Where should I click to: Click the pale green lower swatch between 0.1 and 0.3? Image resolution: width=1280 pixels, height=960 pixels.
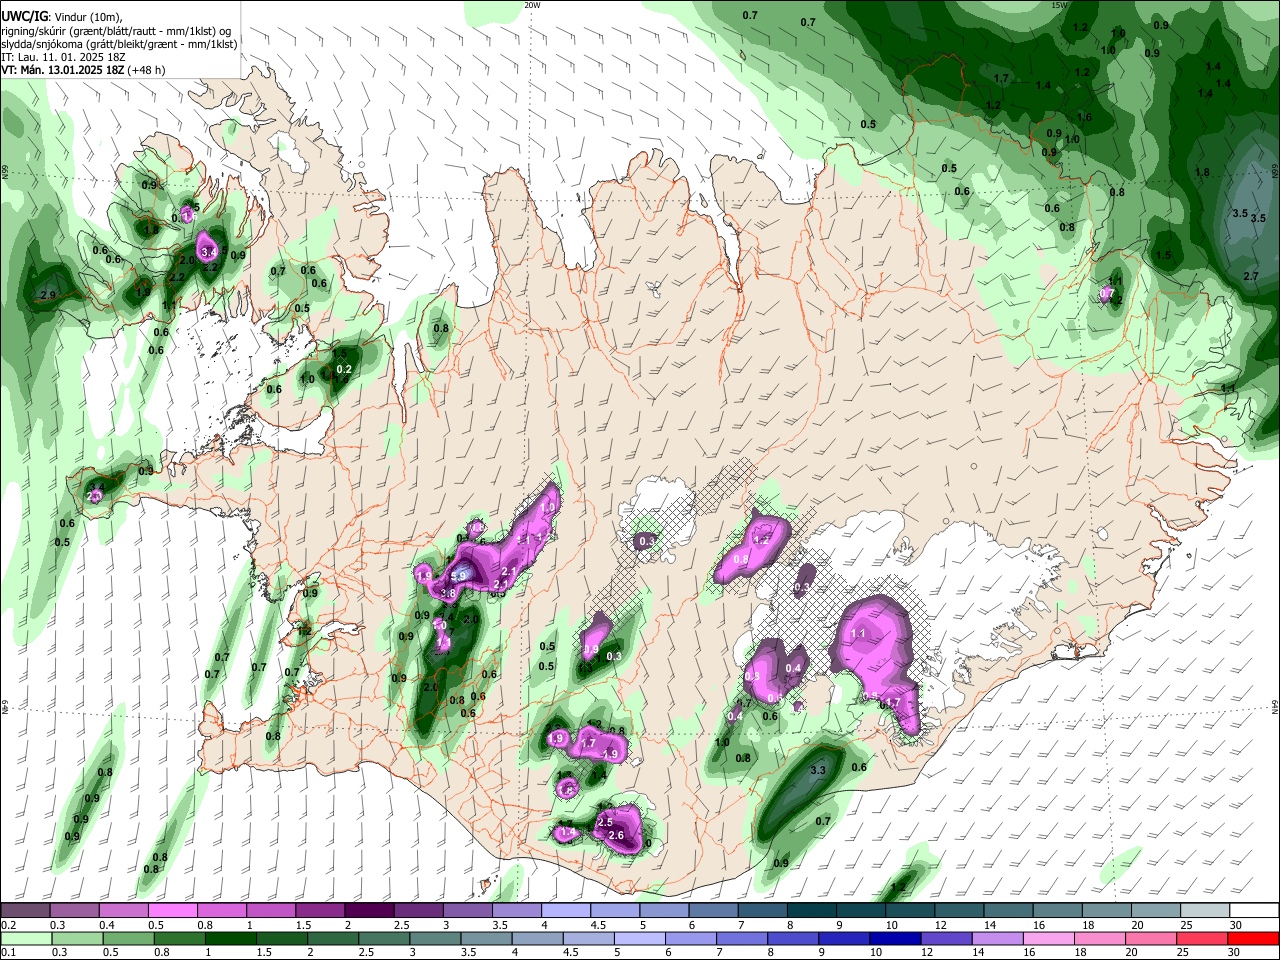(25, 938)
